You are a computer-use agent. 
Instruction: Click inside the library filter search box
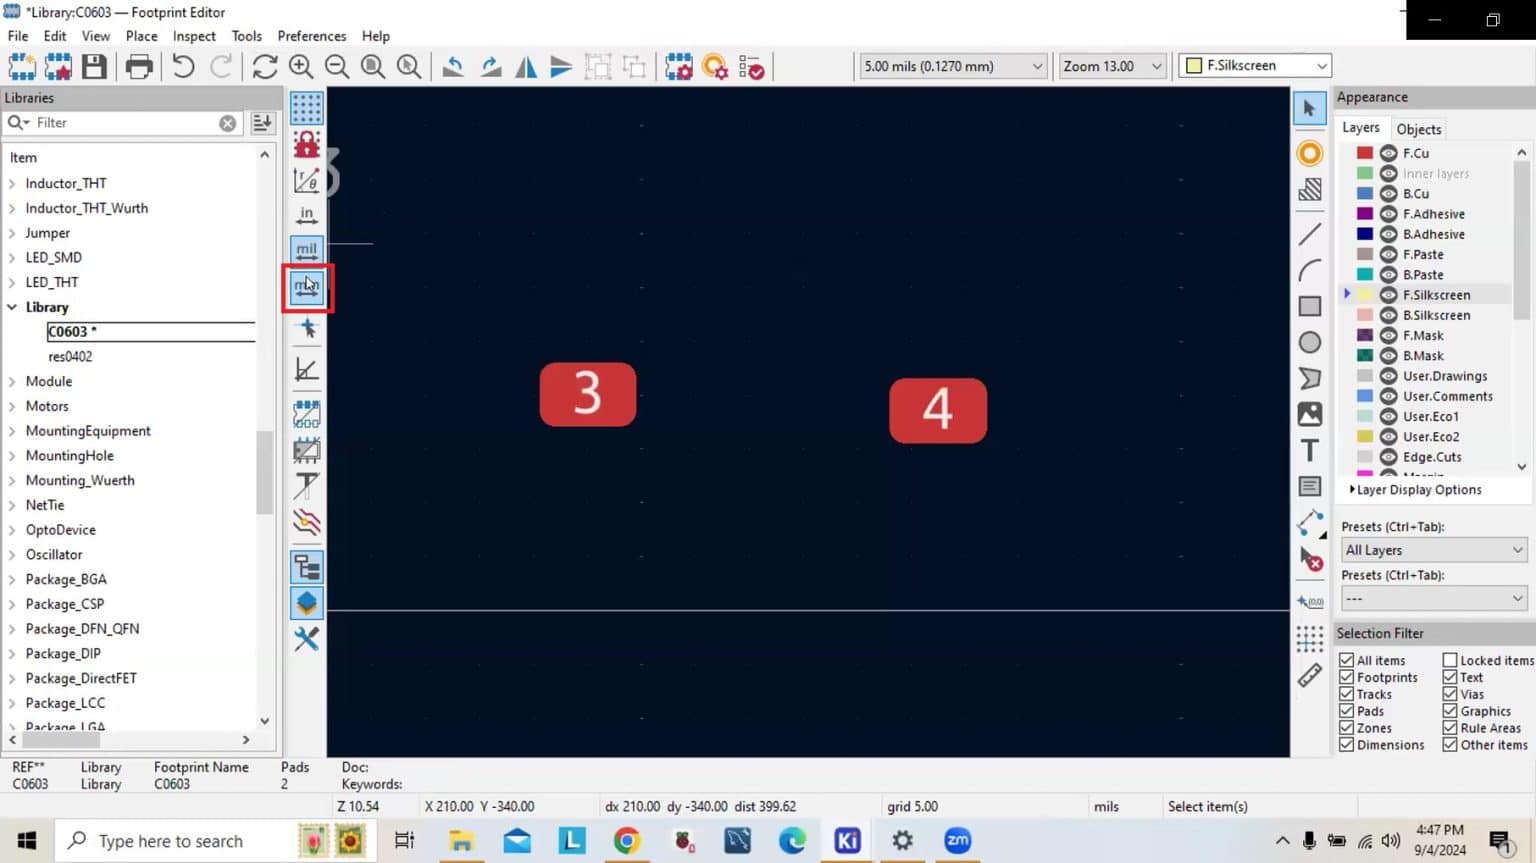point(120,122)
